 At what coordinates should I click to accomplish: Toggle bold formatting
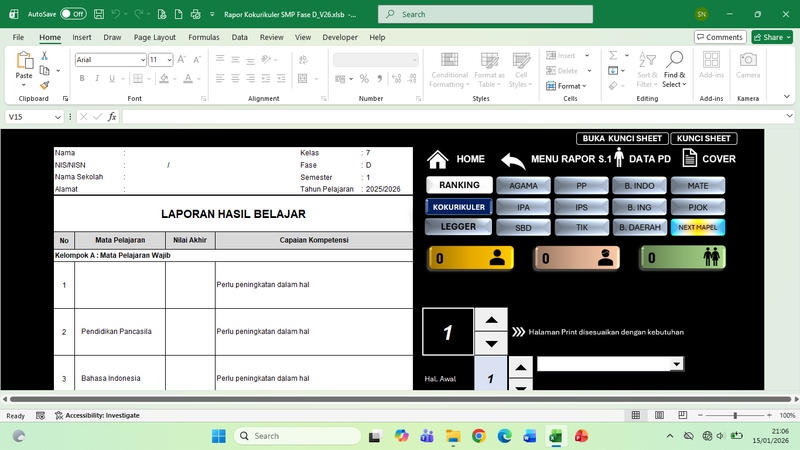[x=82, y=78]
